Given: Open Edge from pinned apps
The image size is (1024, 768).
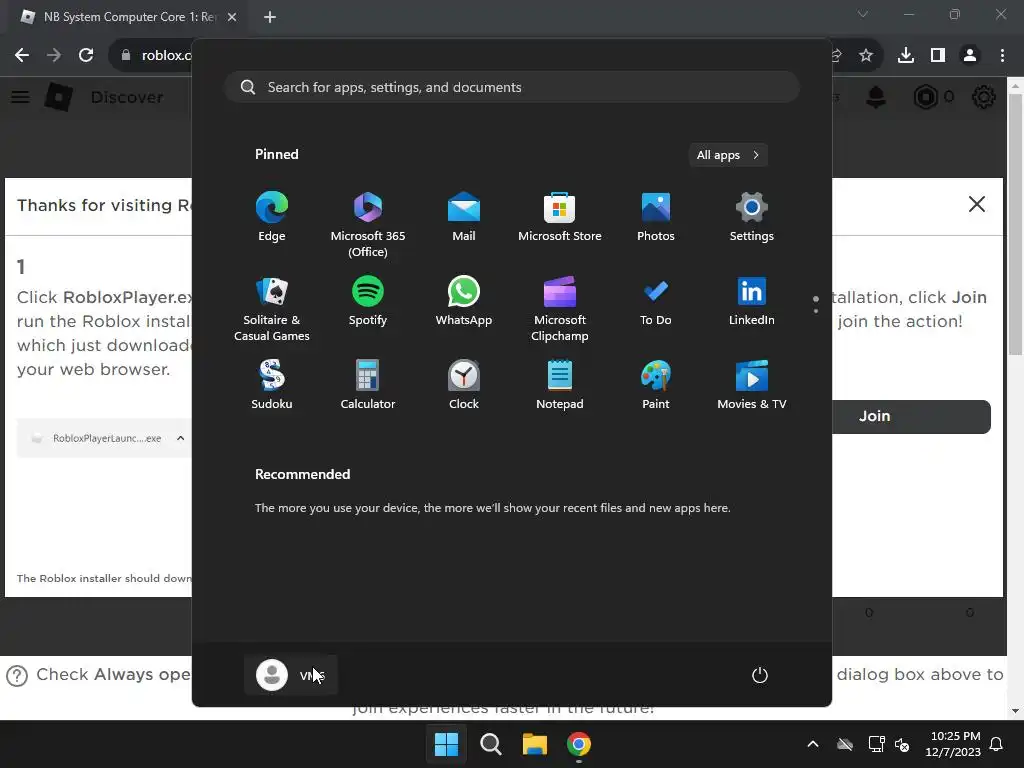Looking at the screenshot, I should click(x=272, y=217).
